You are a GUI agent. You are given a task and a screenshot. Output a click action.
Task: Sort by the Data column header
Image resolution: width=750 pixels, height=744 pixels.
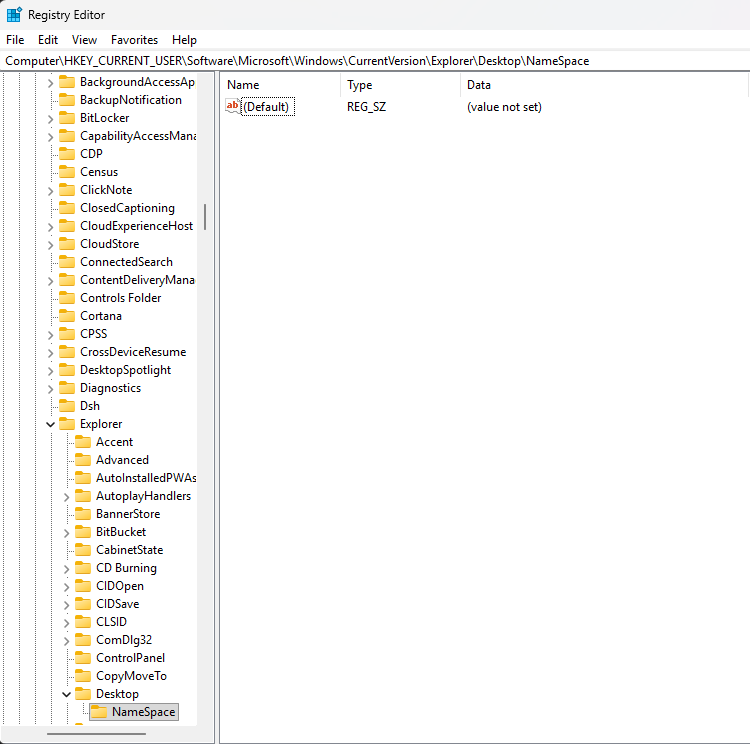point(605,85)
